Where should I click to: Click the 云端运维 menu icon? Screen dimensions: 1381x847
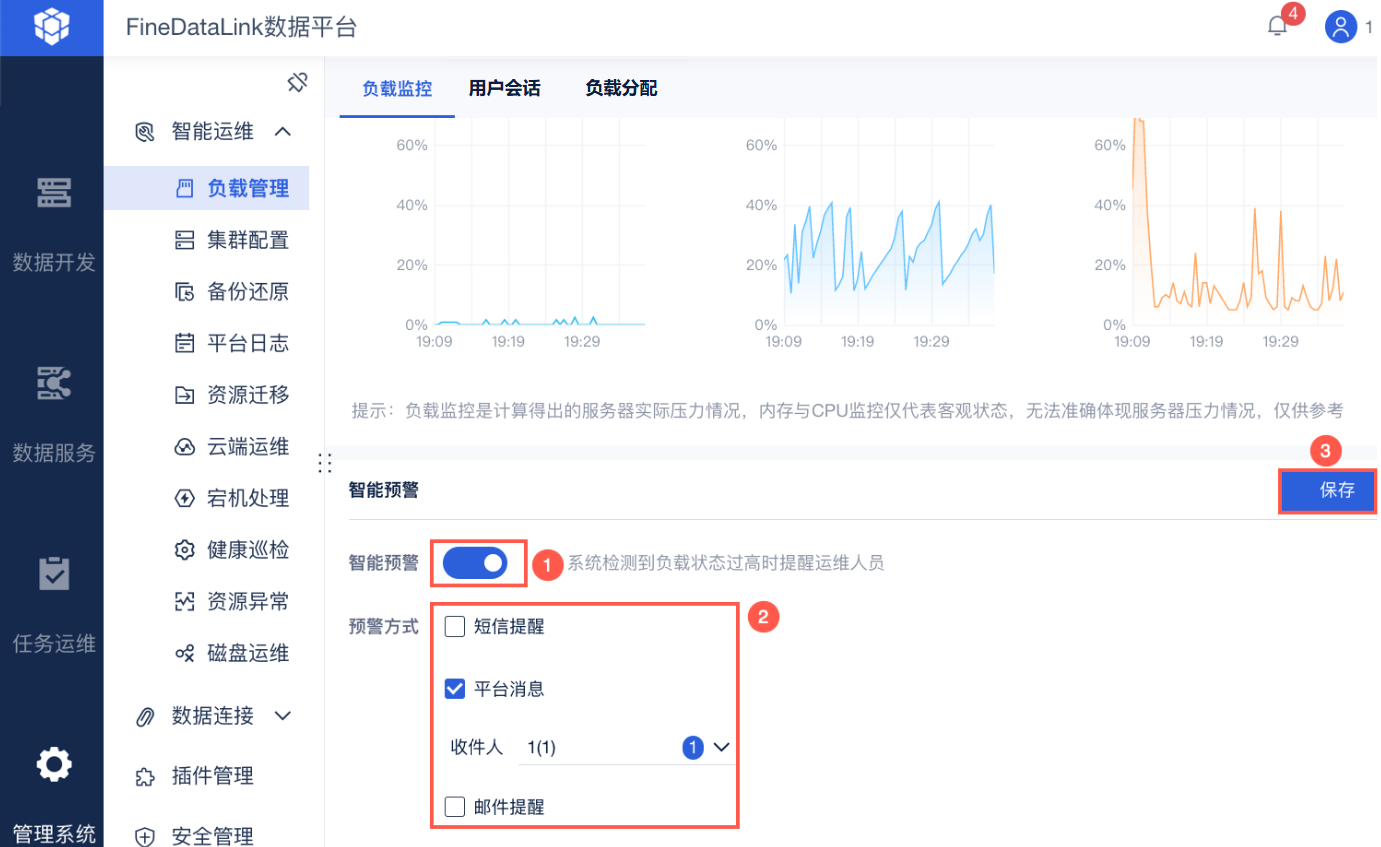[x=184, y=447]
